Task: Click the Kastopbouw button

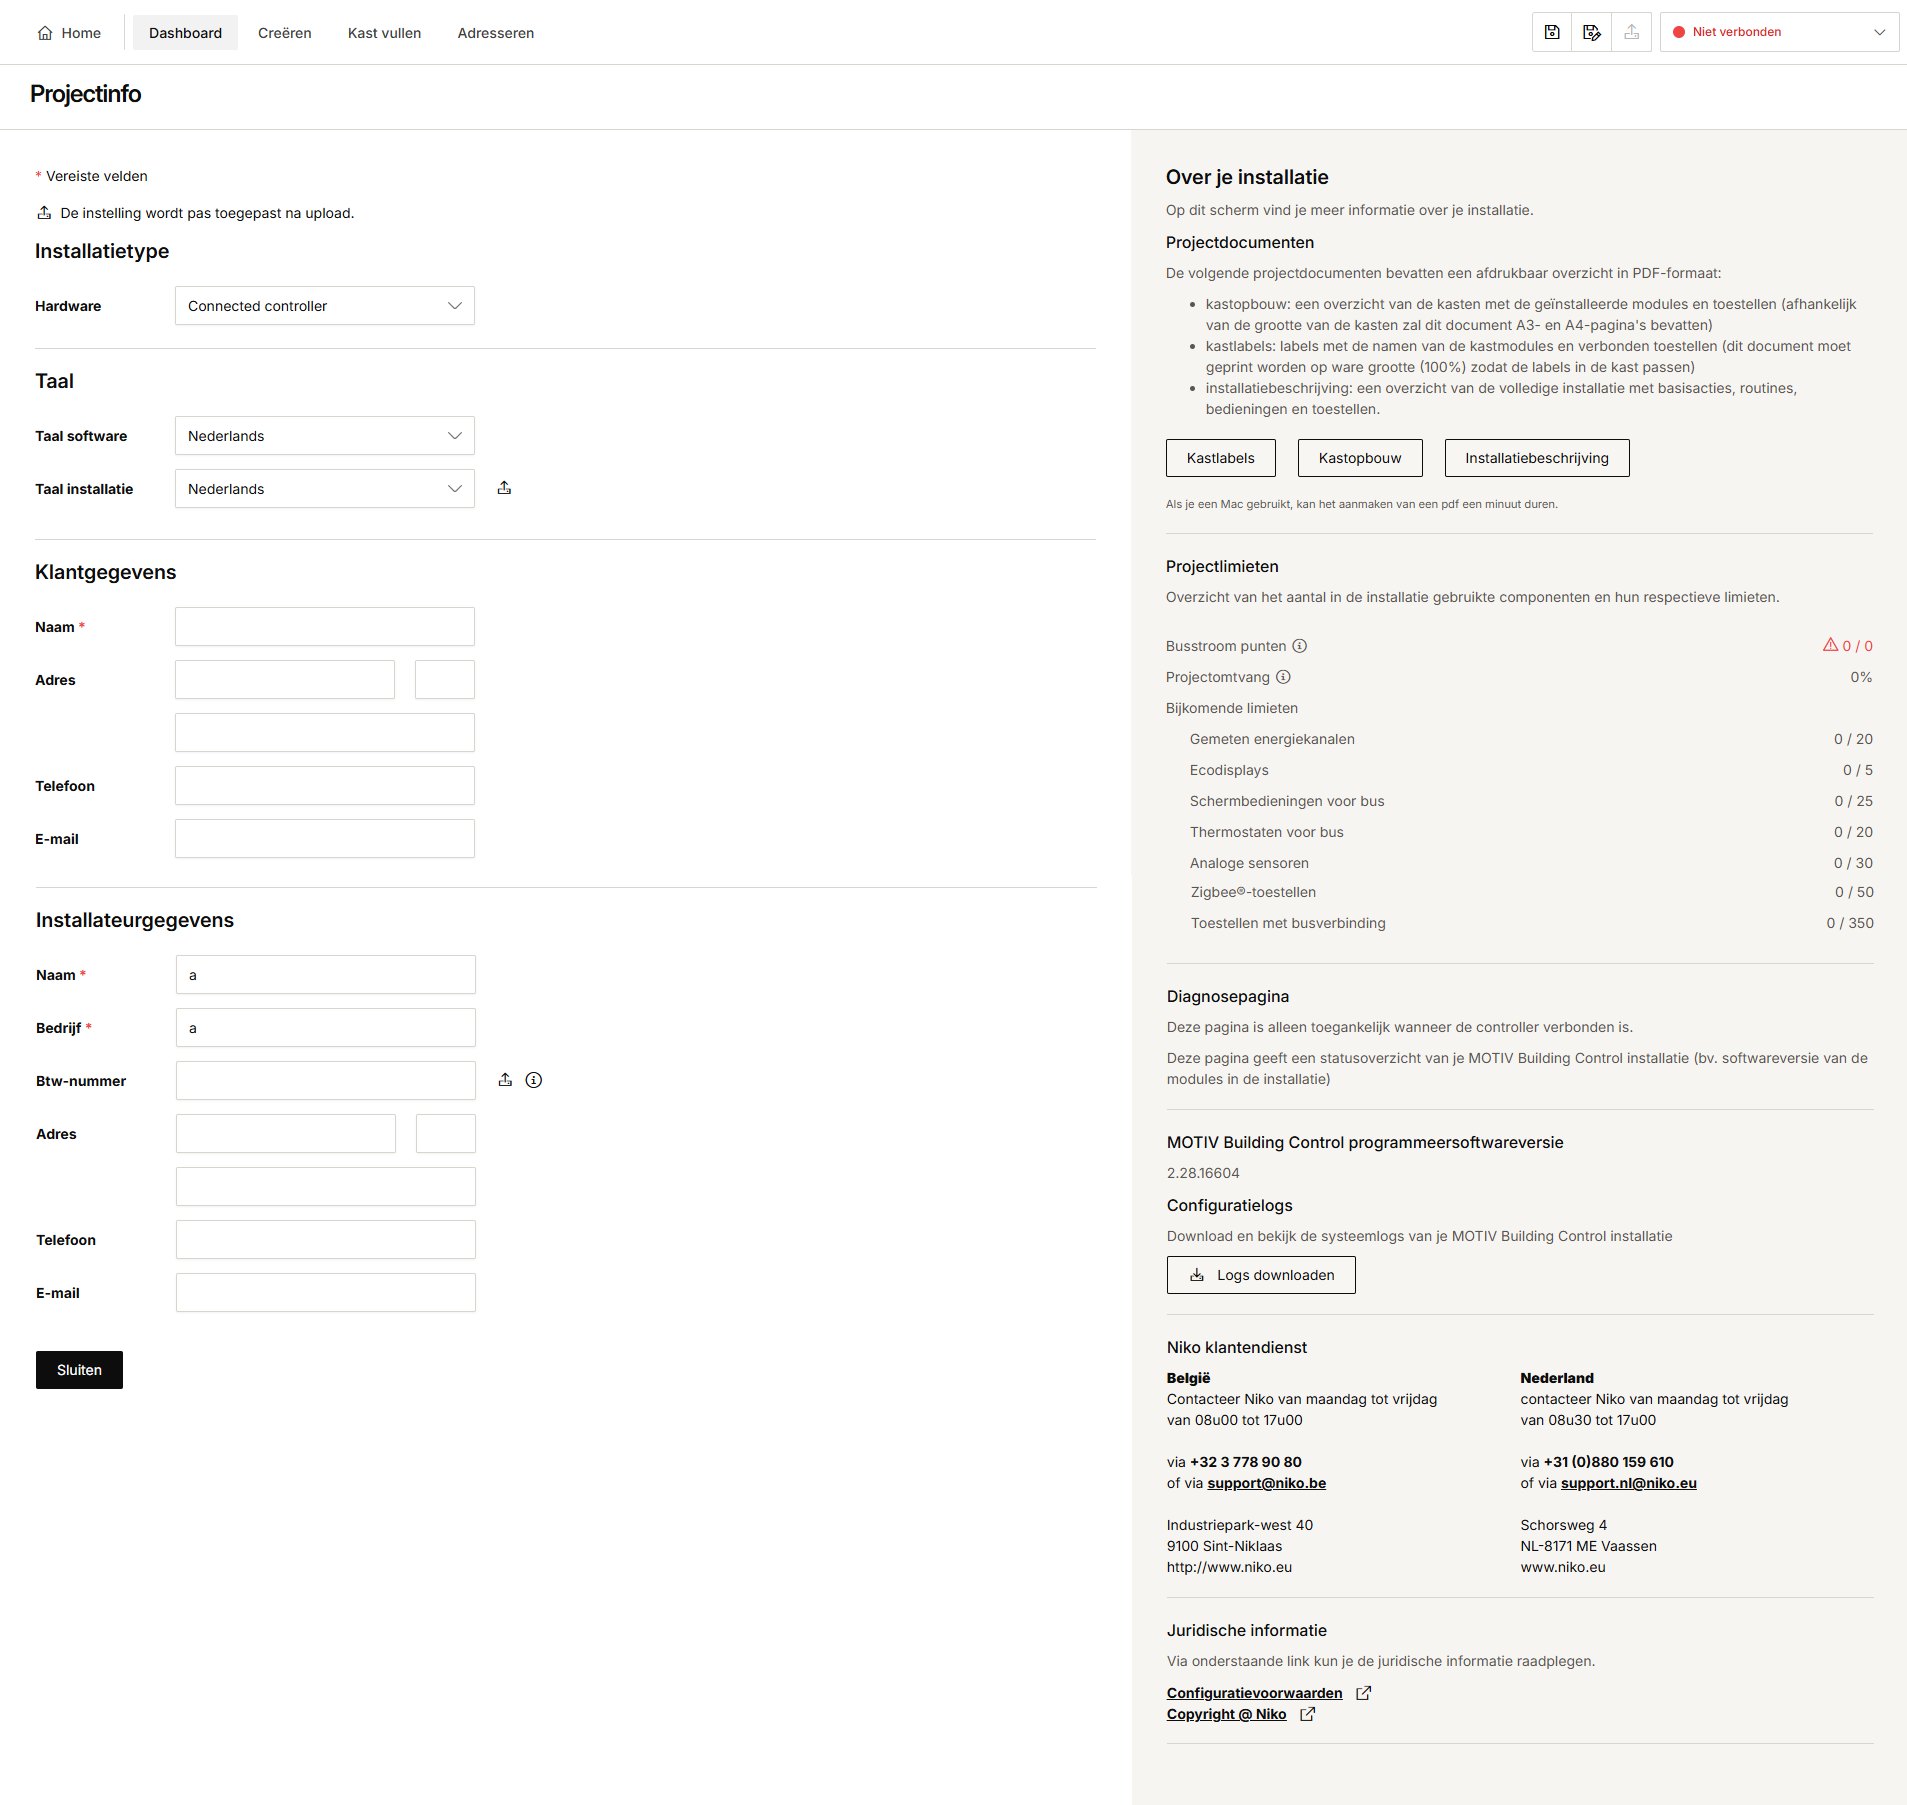Action: (1360, 458)
